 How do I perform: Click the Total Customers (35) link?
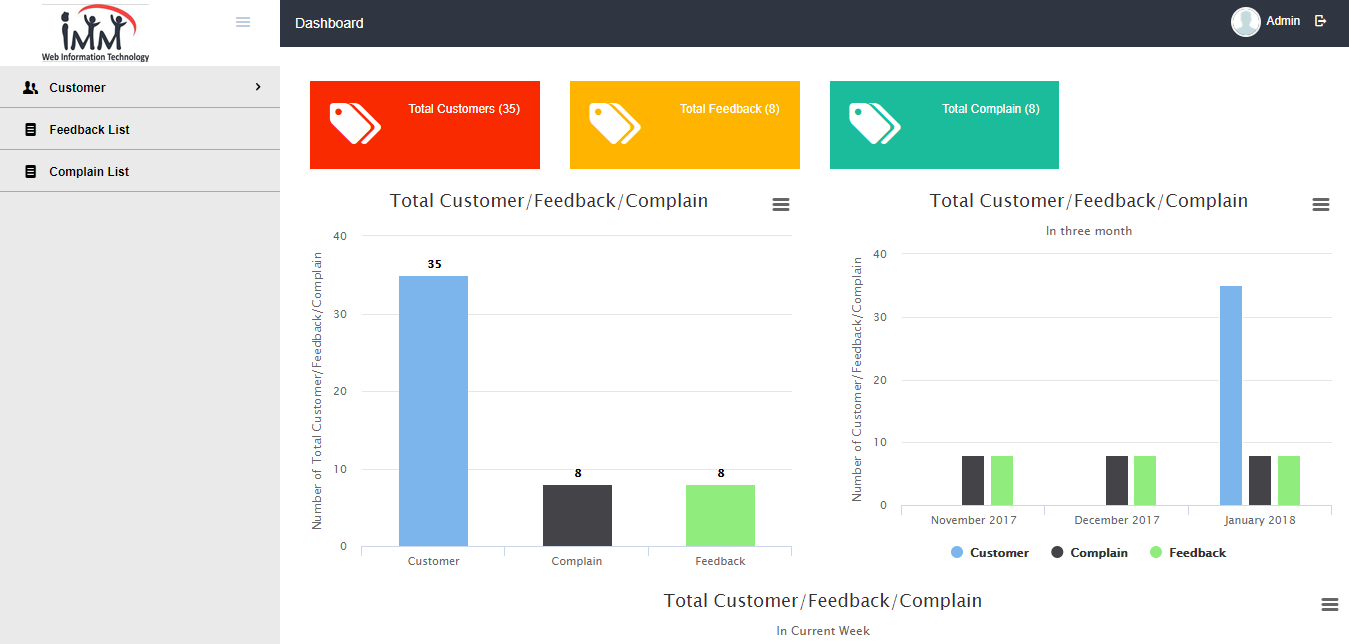pyautogui.click(x=464, y=109)
